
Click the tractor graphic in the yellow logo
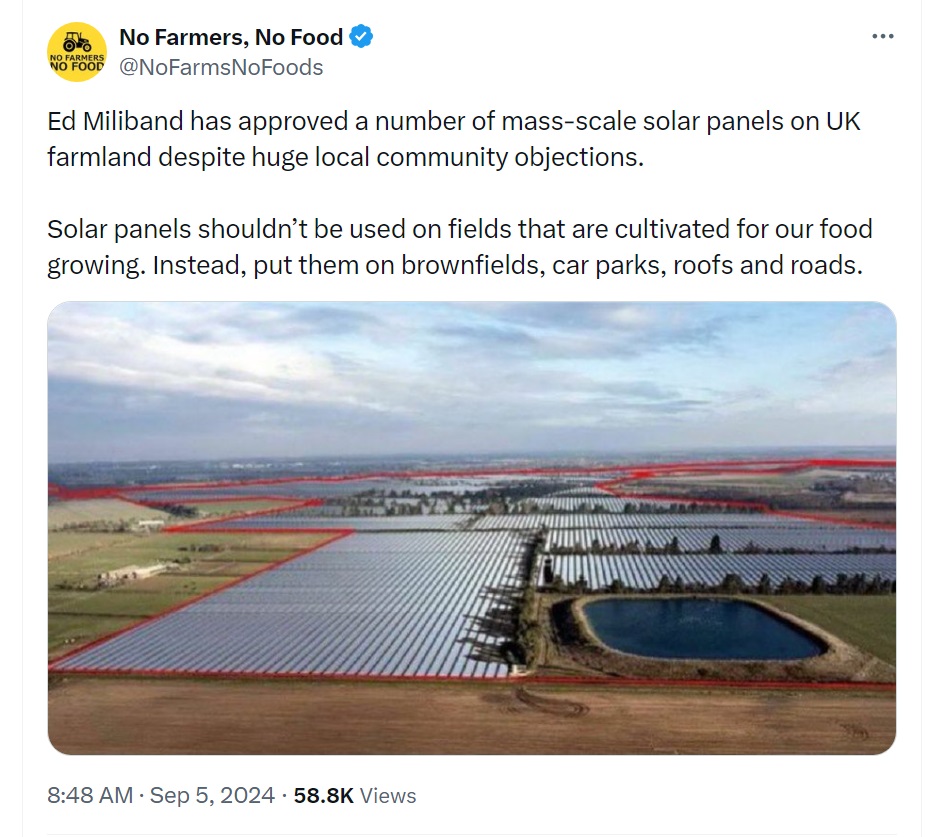coord(77,42)
